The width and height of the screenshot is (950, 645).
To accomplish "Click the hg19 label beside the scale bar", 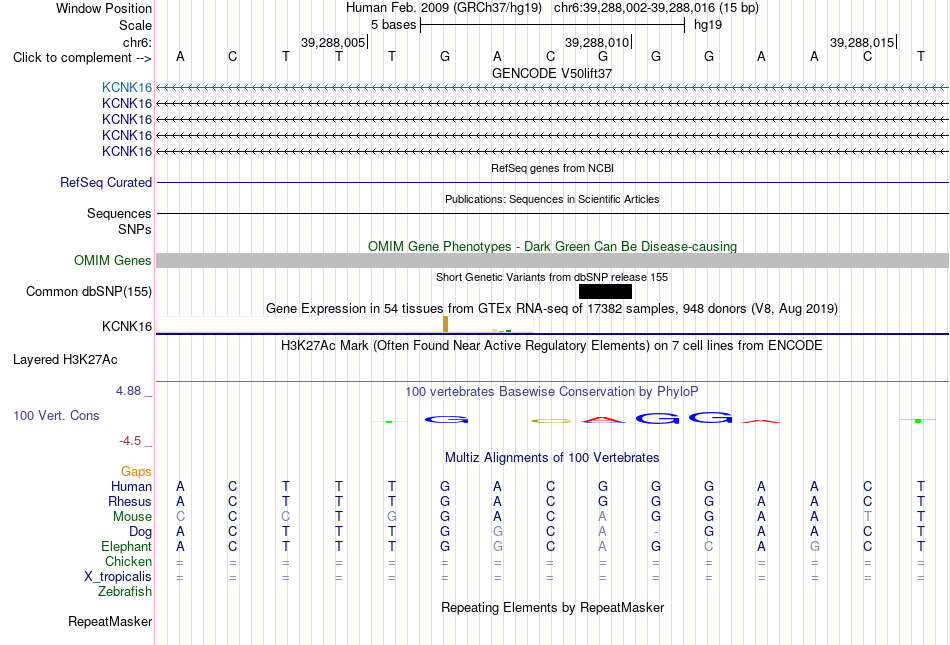I will coord(708,25).
